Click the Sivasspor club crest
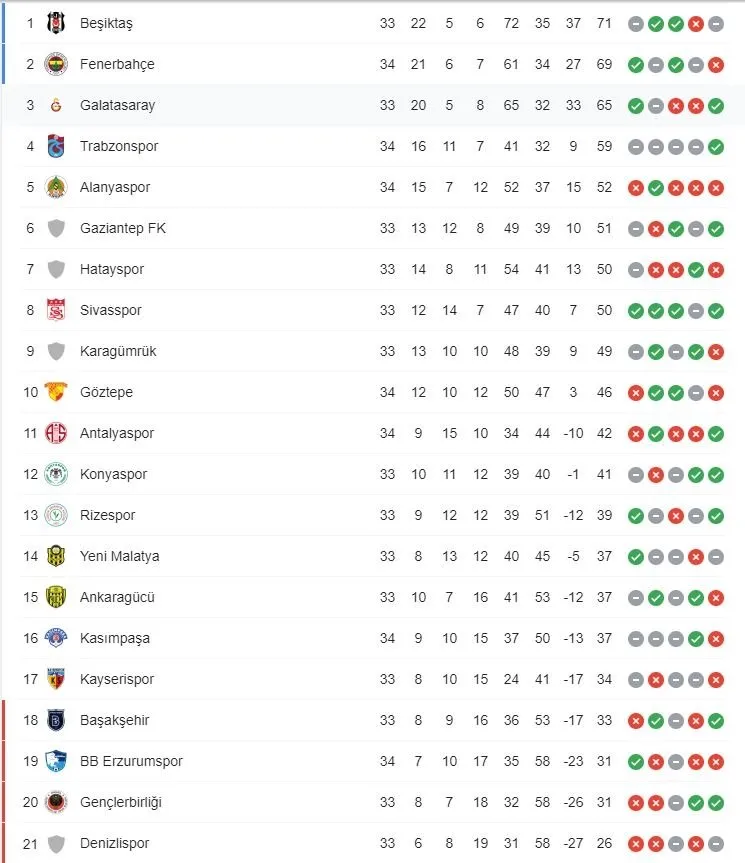This screenshot has height=863, width=745. [57, 310]
